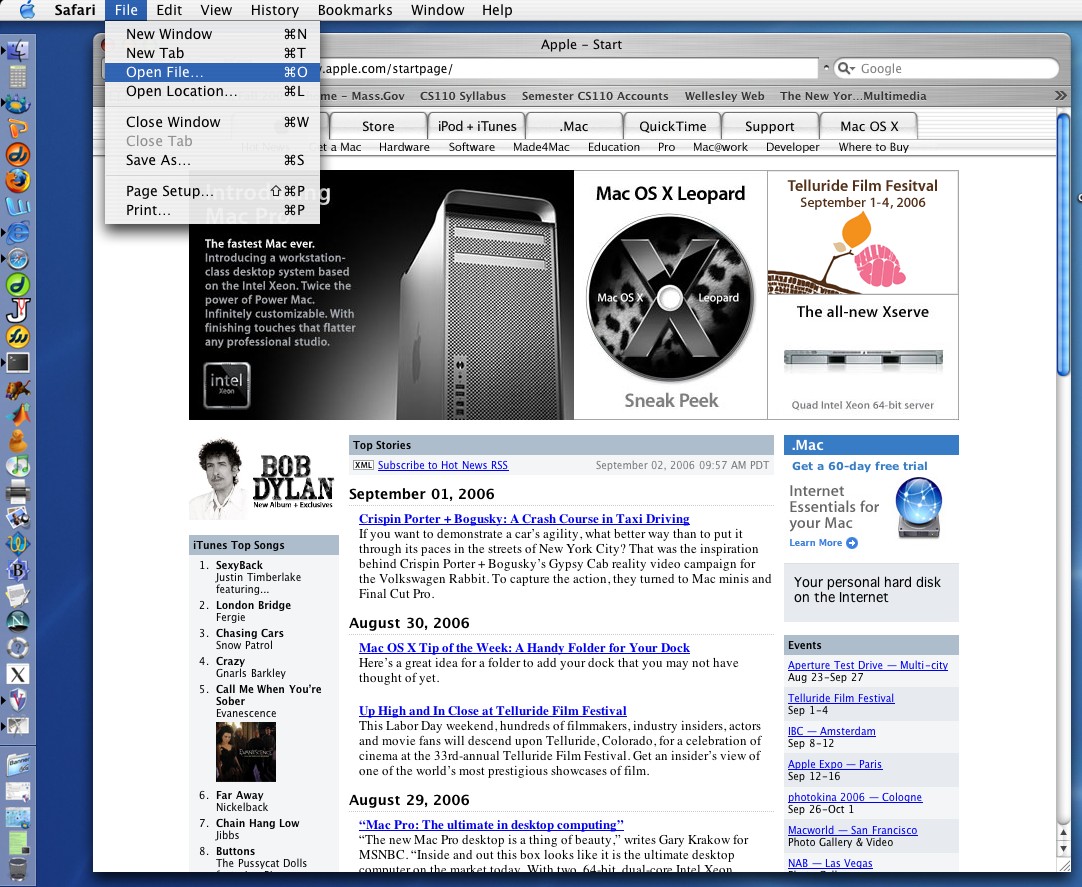
Task: Open the Banner folder in Dock
Action: click(x=17, y=765)
